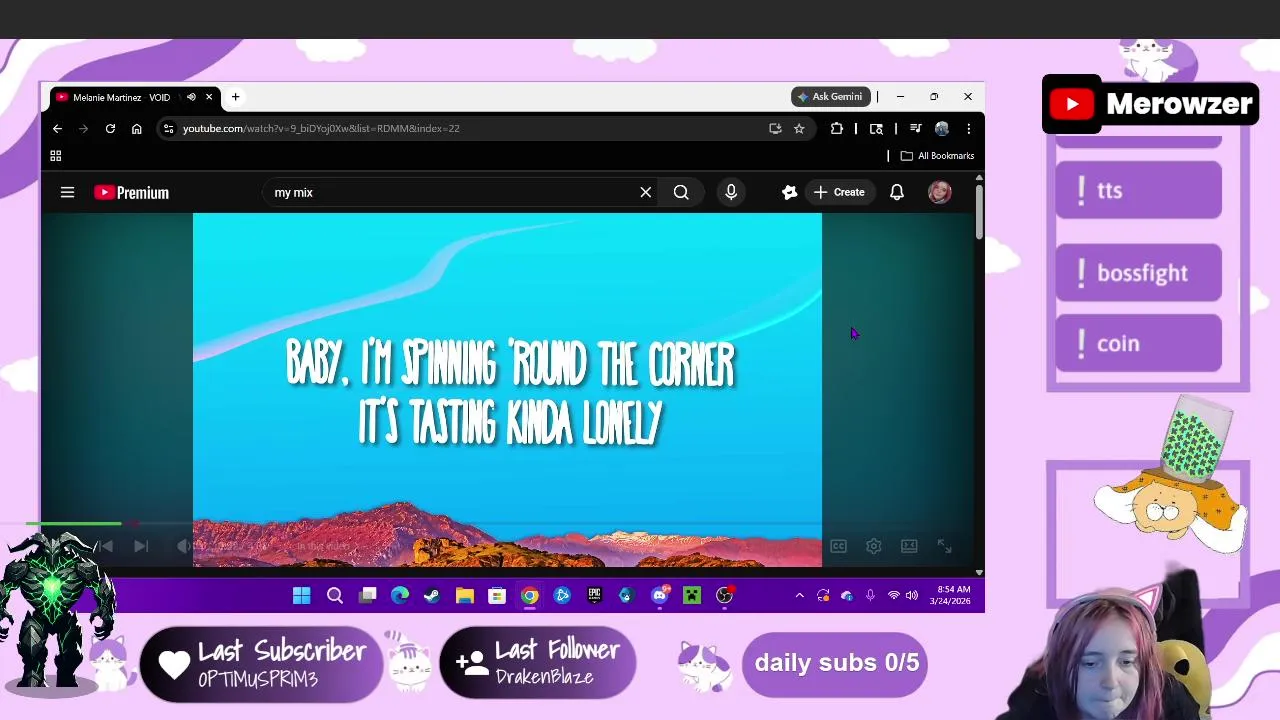Switch to Chrome on the taskbar
This screenshot has width=1280, height=720.
tap(530, 596)
